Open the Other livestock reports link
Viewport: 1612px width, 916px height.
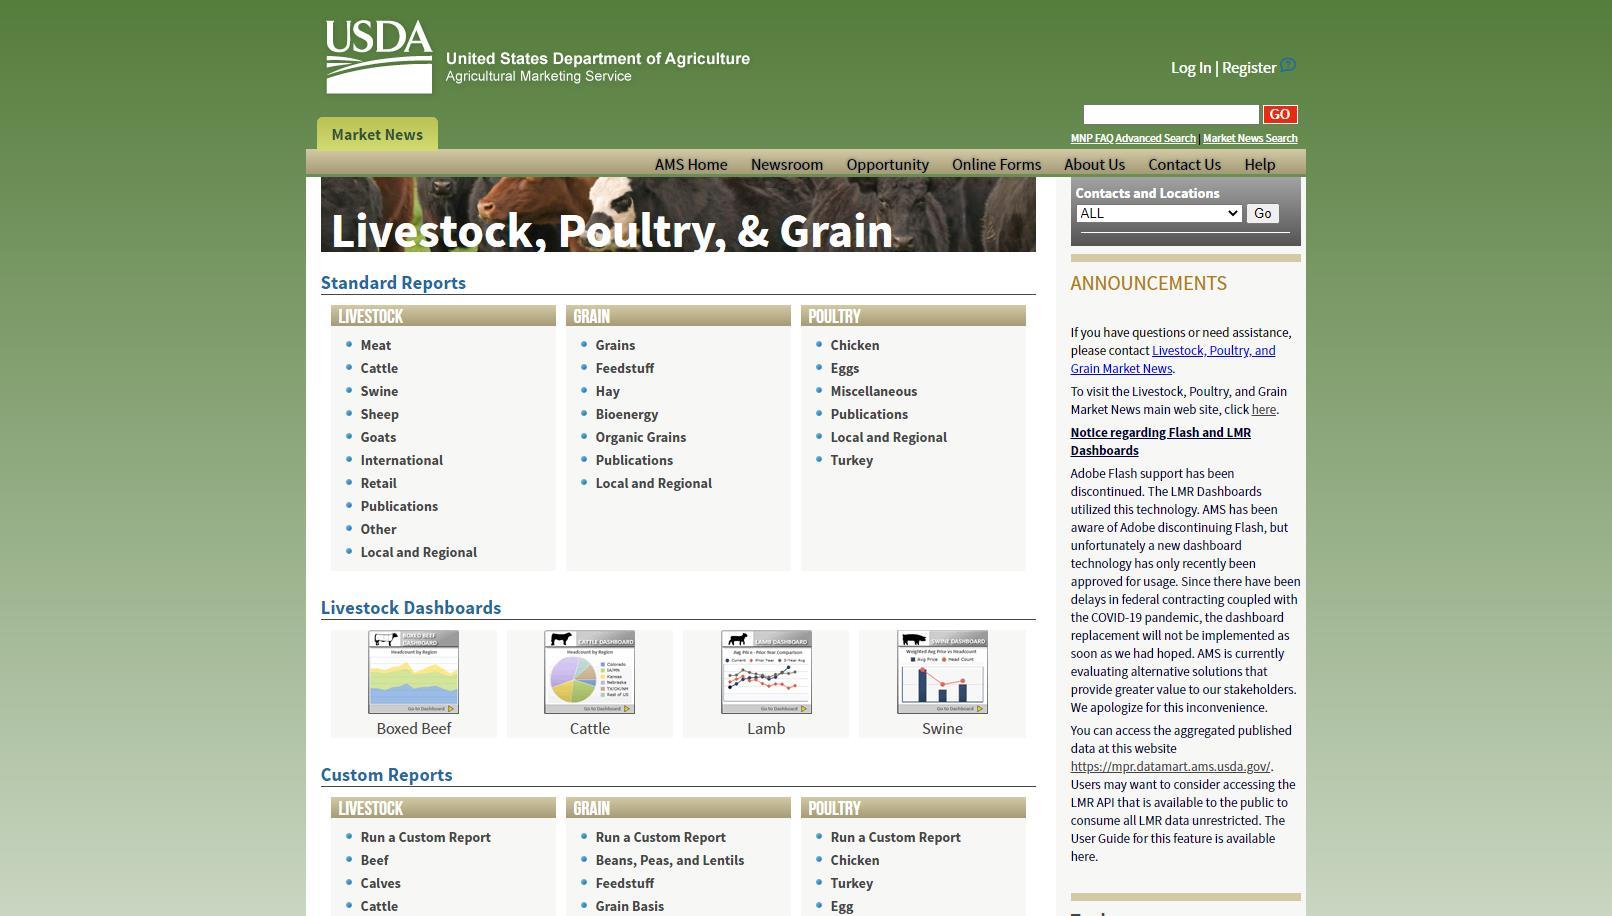tap(378, 529)
